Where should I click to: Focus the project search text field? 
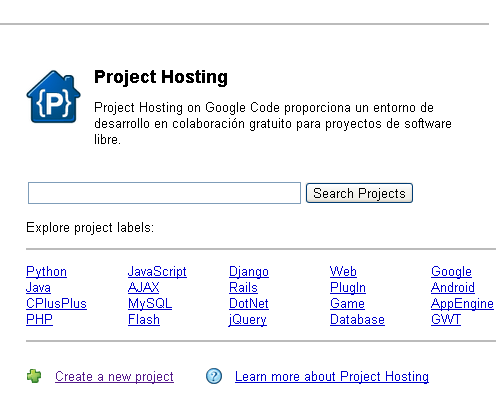(x=164, y=193)
